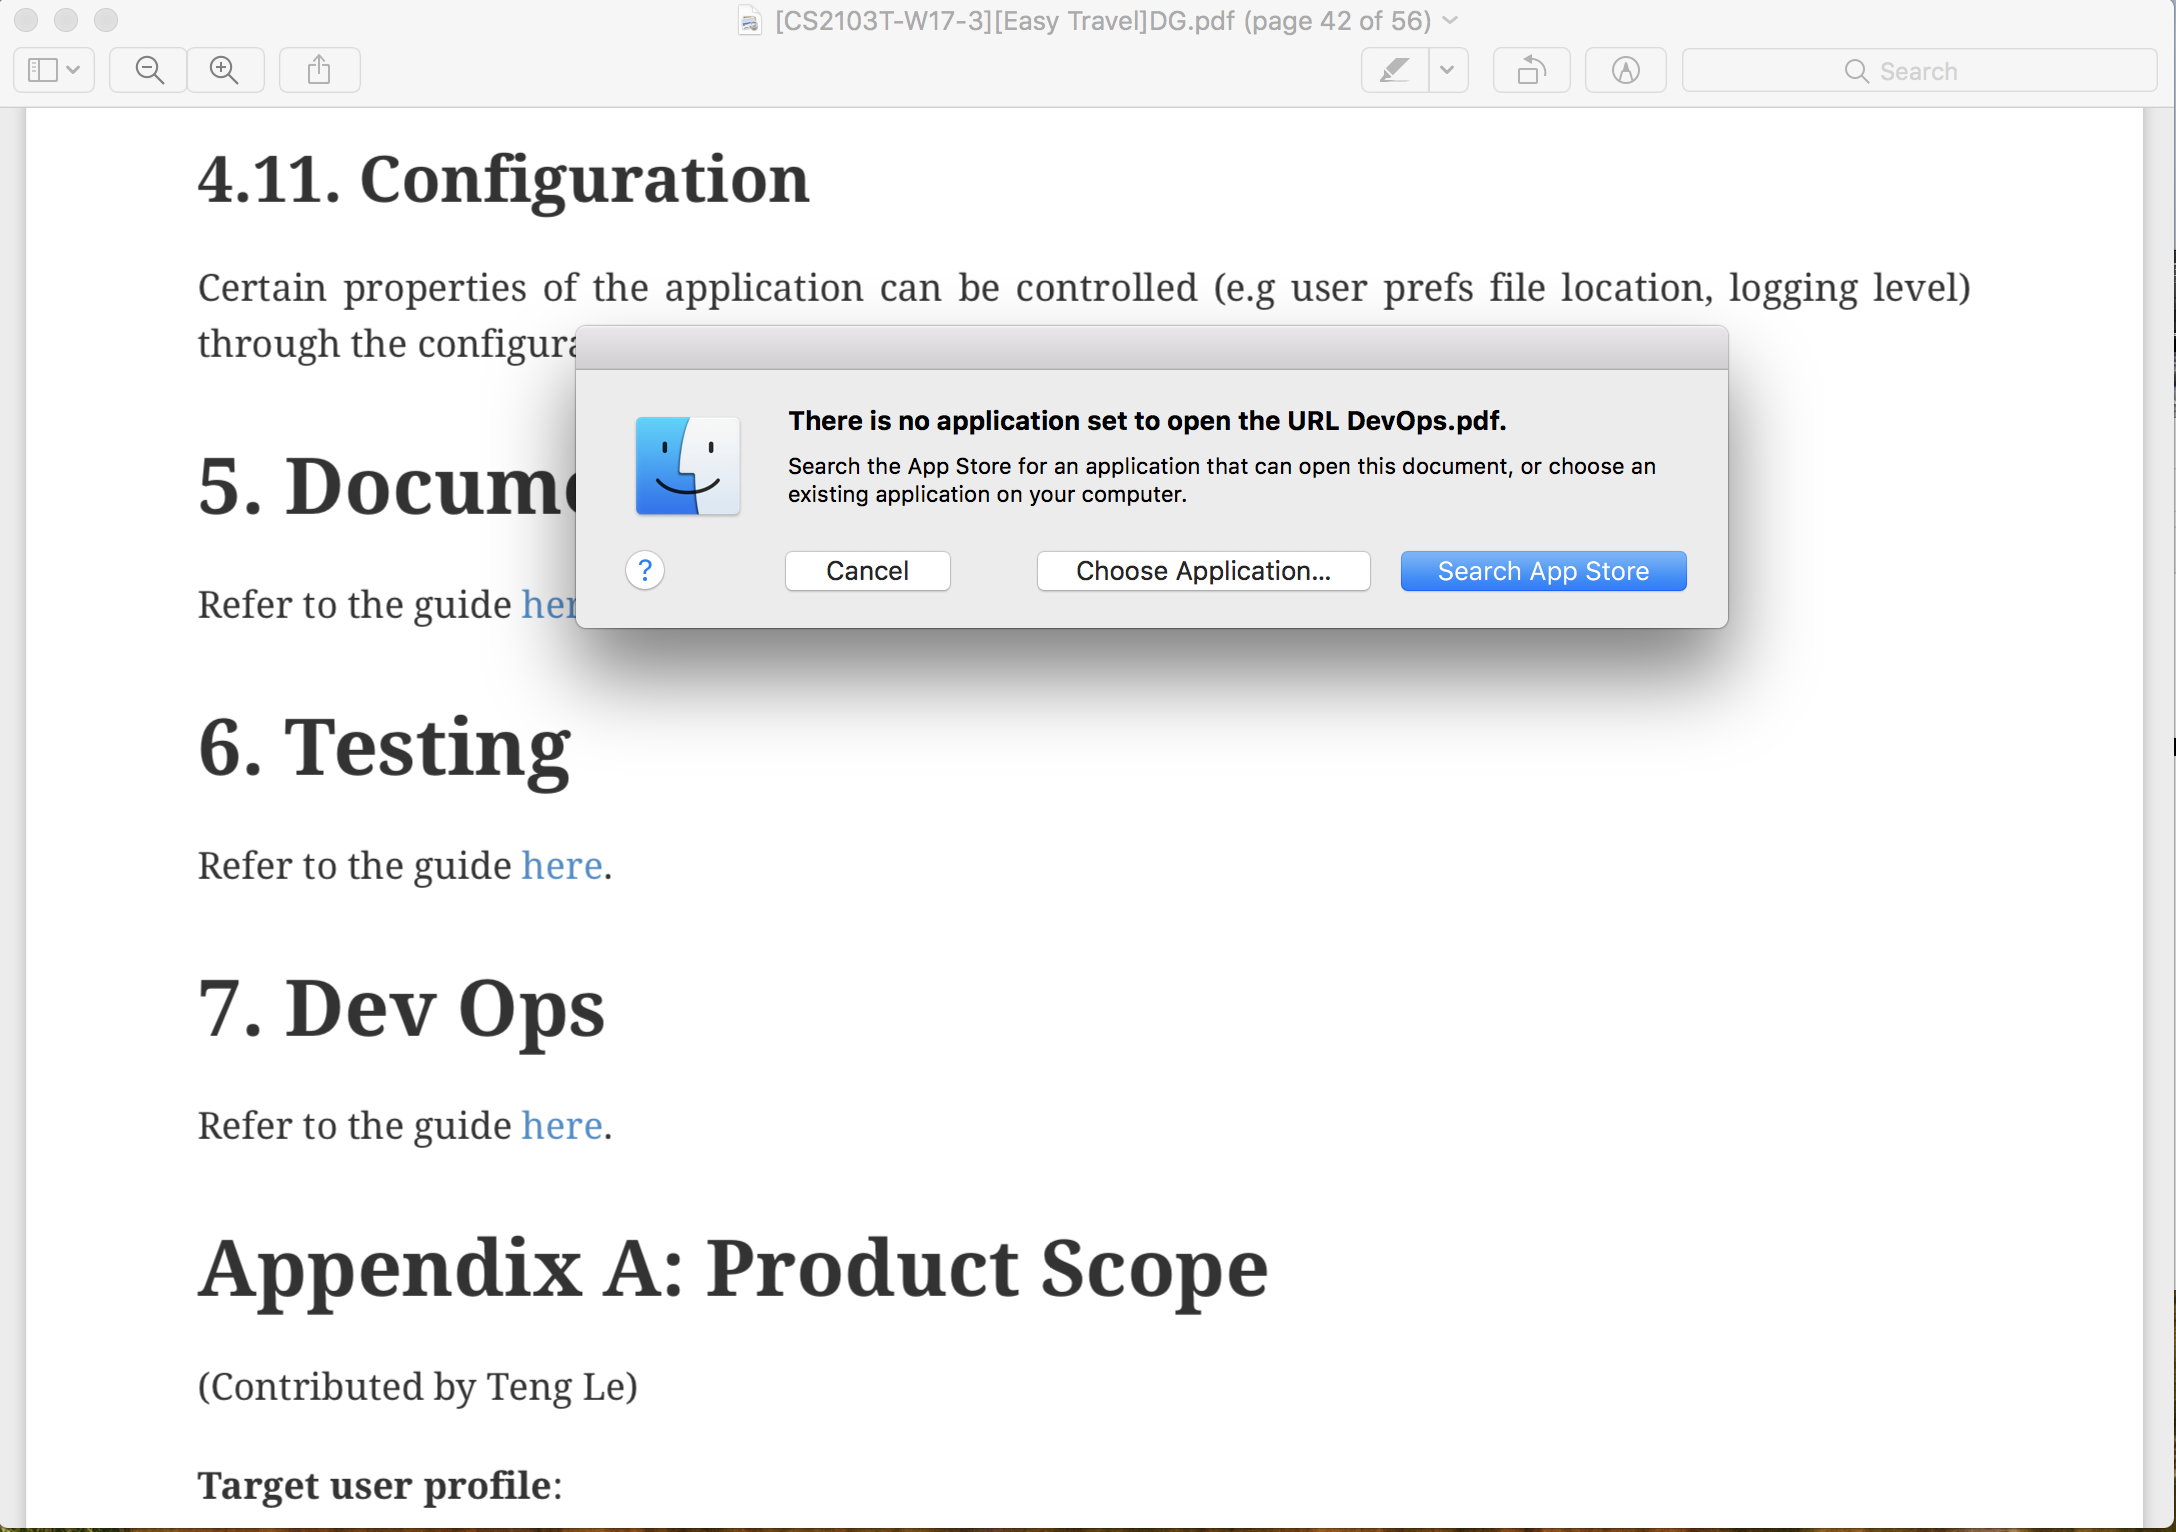Open the Share toolbar icon

pyautogui.click(x=319, y=70)
